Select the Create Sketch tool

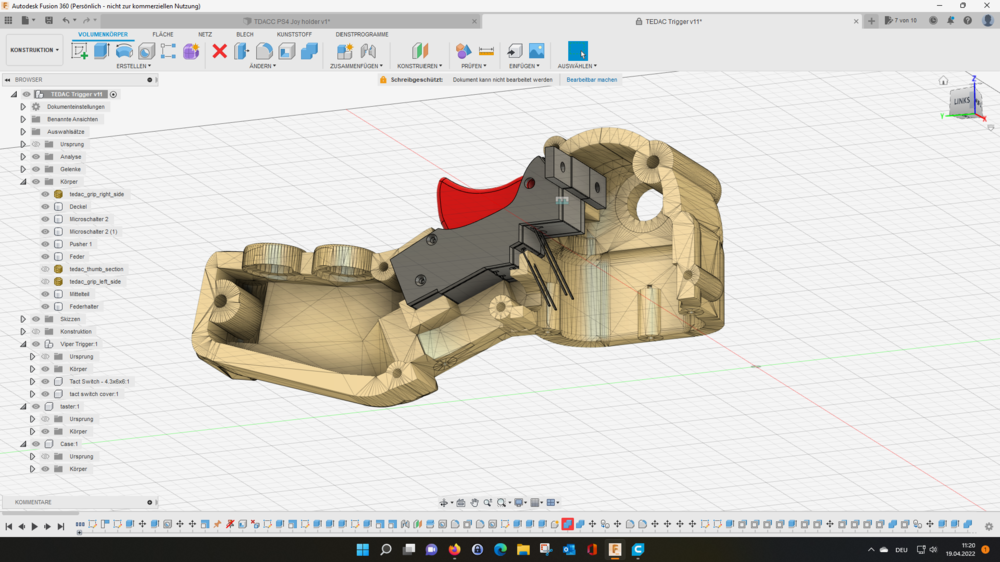coord(80,51)
